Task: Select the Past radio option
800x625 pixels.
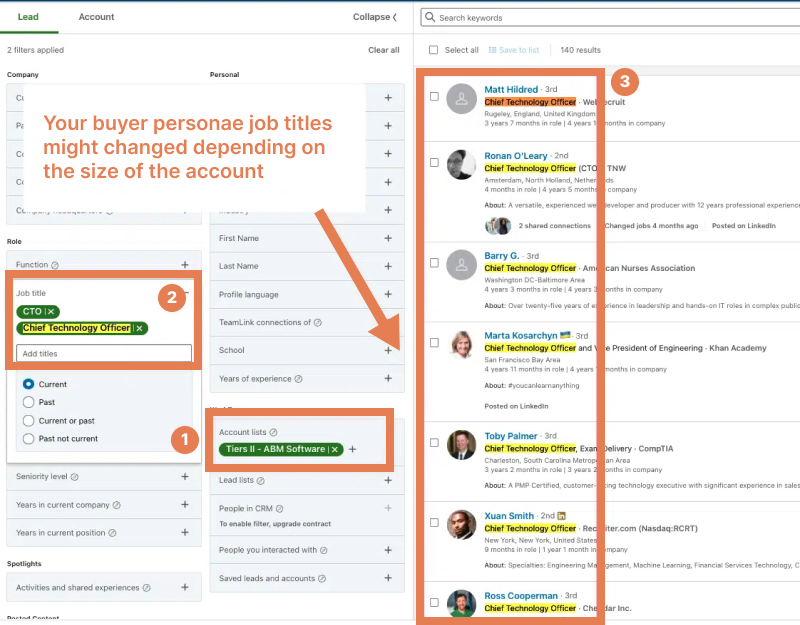Action: [x=29, y=402]
